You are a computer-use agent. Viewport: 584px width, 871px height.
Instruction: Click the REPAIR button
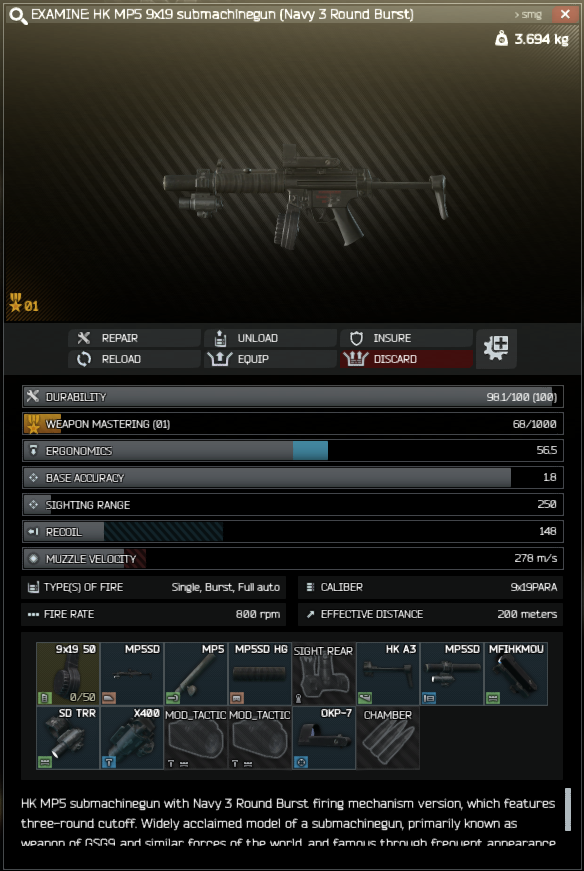coord(134,338)
